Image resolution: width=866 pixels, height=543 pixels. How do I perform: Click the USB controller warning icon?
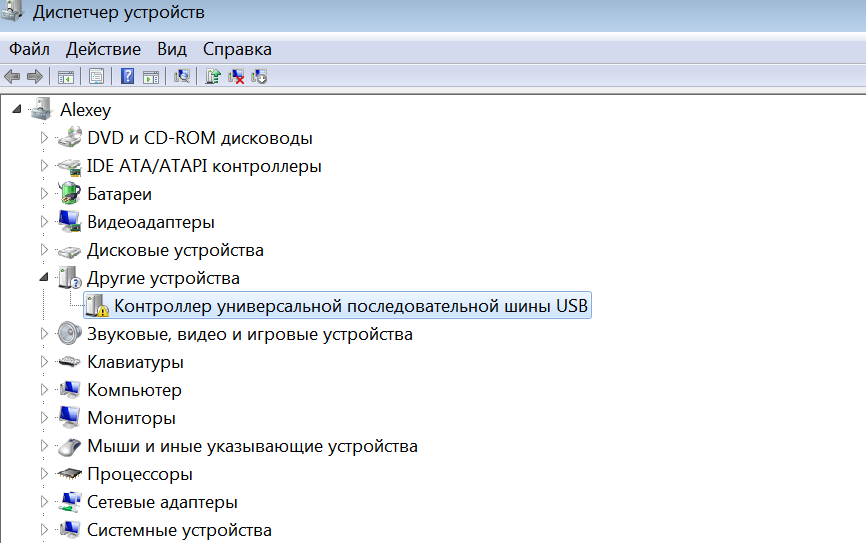(97, 305)
